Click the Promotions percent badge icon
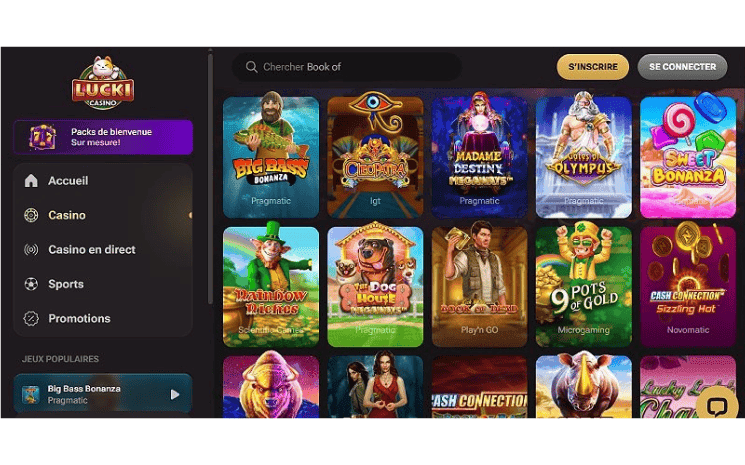Screen dimensions: 745x465 31,319
